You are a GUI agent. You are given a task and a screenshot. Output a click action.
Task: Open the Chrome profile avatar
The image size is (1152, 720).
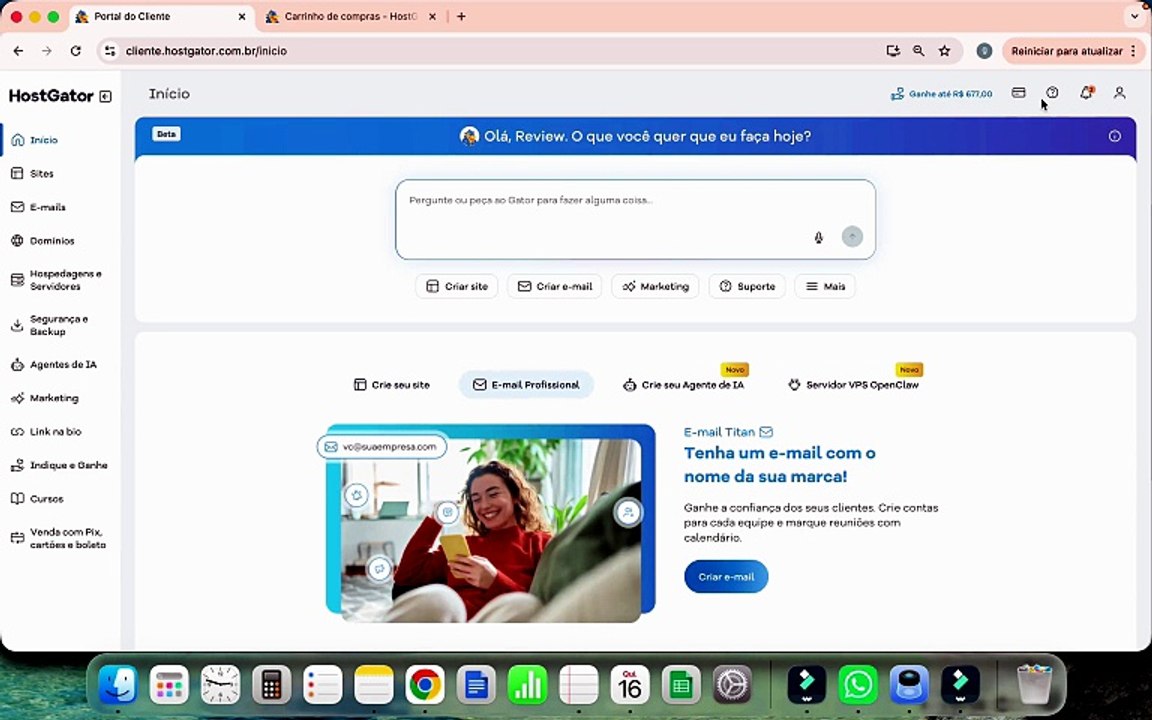pos(984,51)
